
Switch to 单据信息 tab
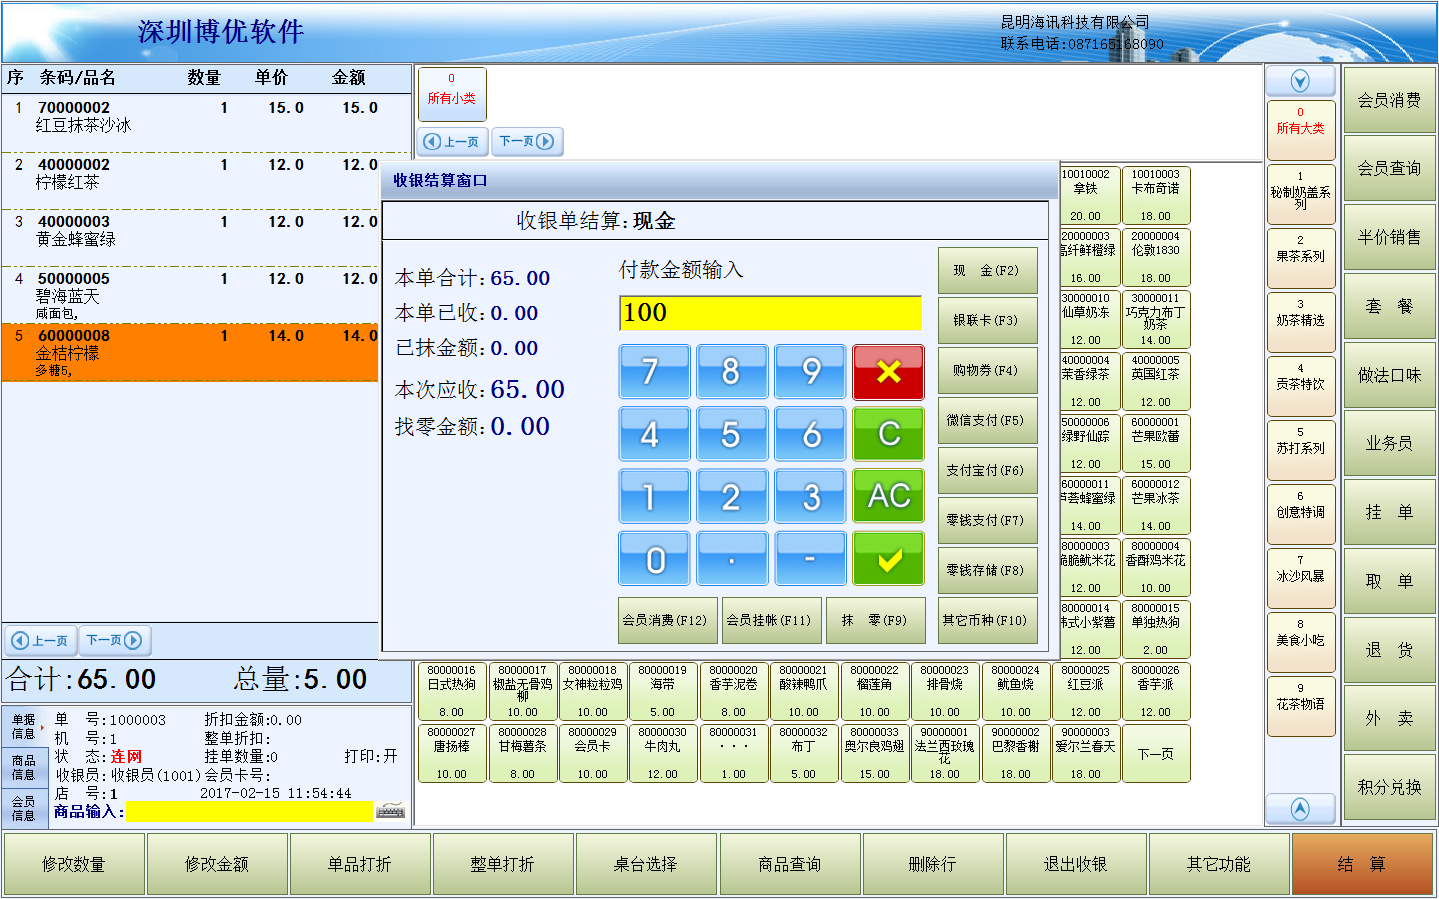[24, 727]
